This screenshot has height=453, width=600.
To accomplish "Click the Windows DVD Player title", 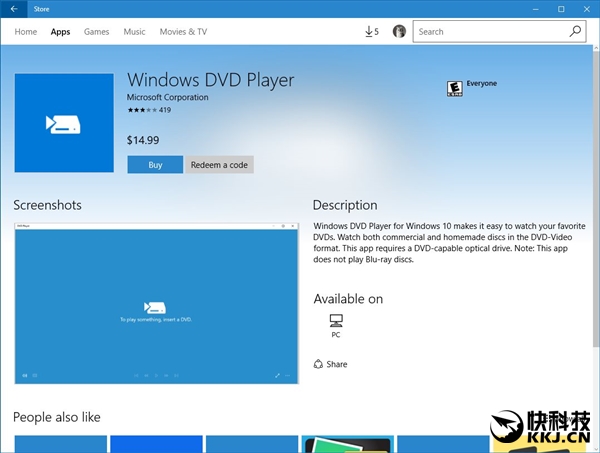I will 210,80.
